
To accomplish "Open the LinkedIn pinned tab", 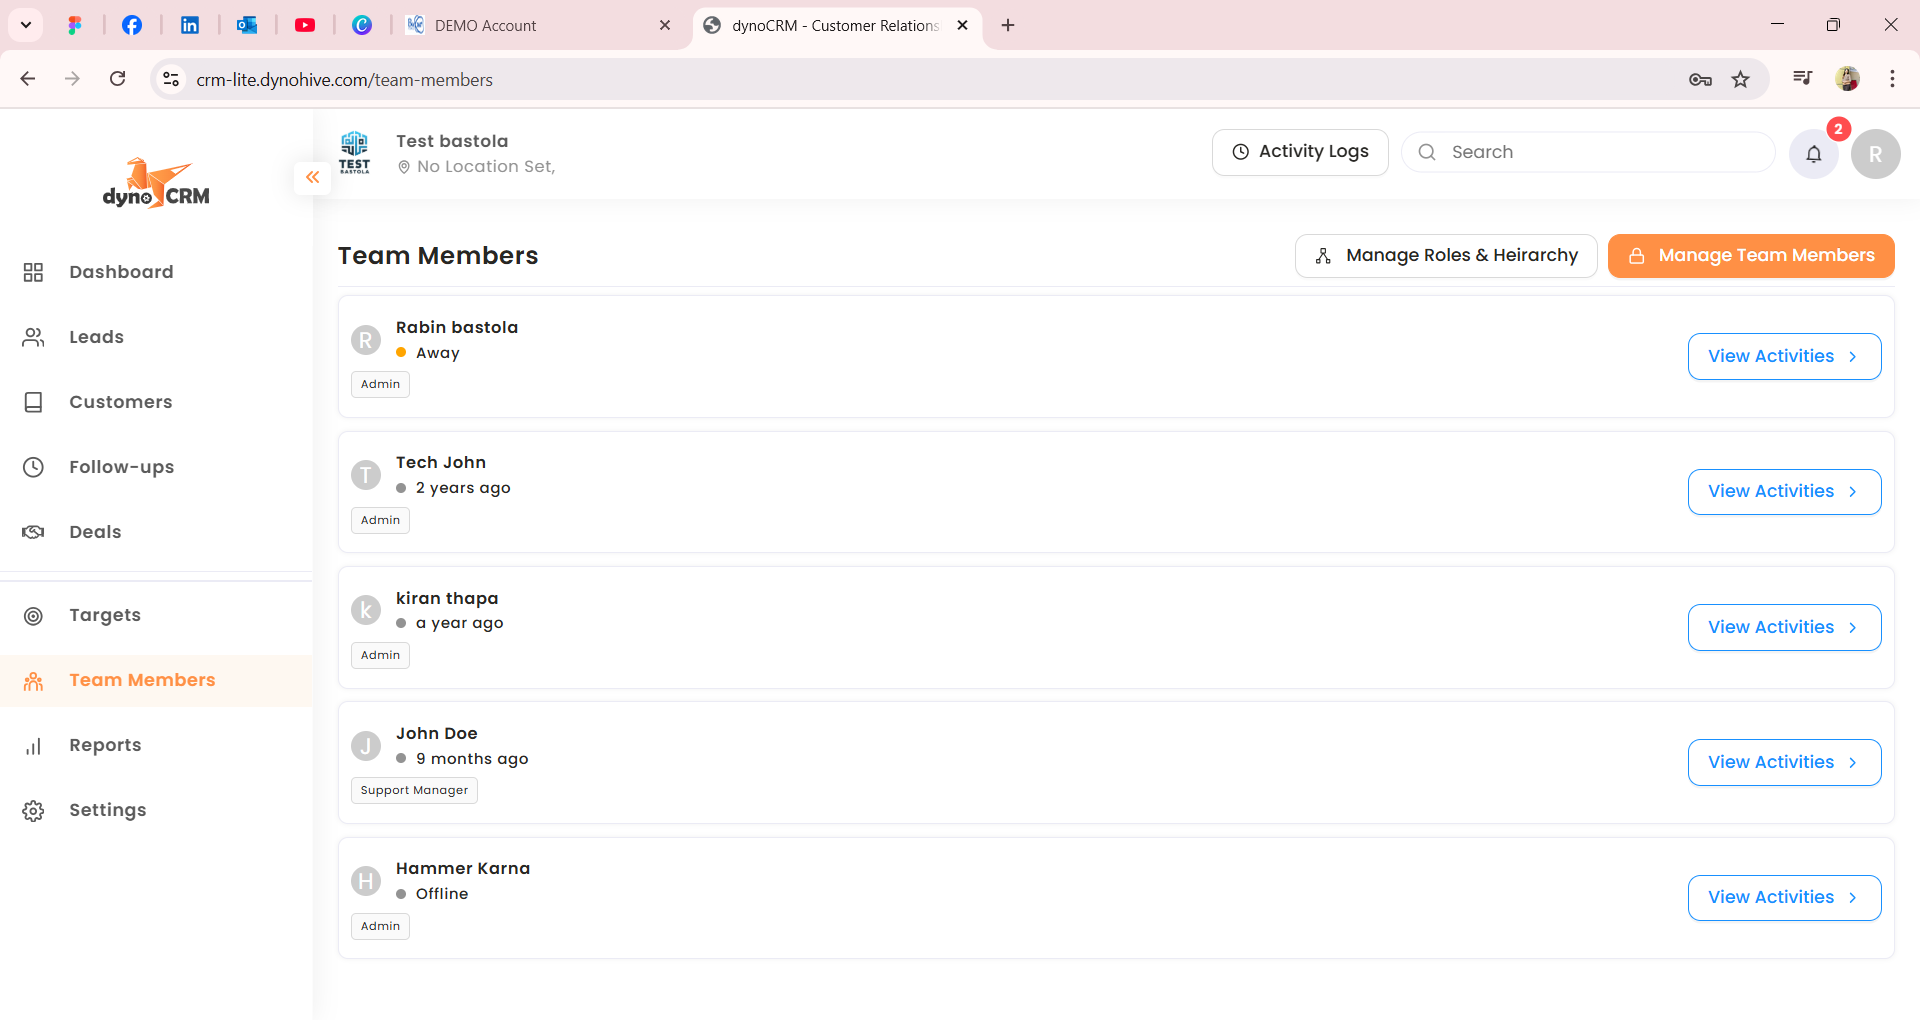I will point(189,25).
